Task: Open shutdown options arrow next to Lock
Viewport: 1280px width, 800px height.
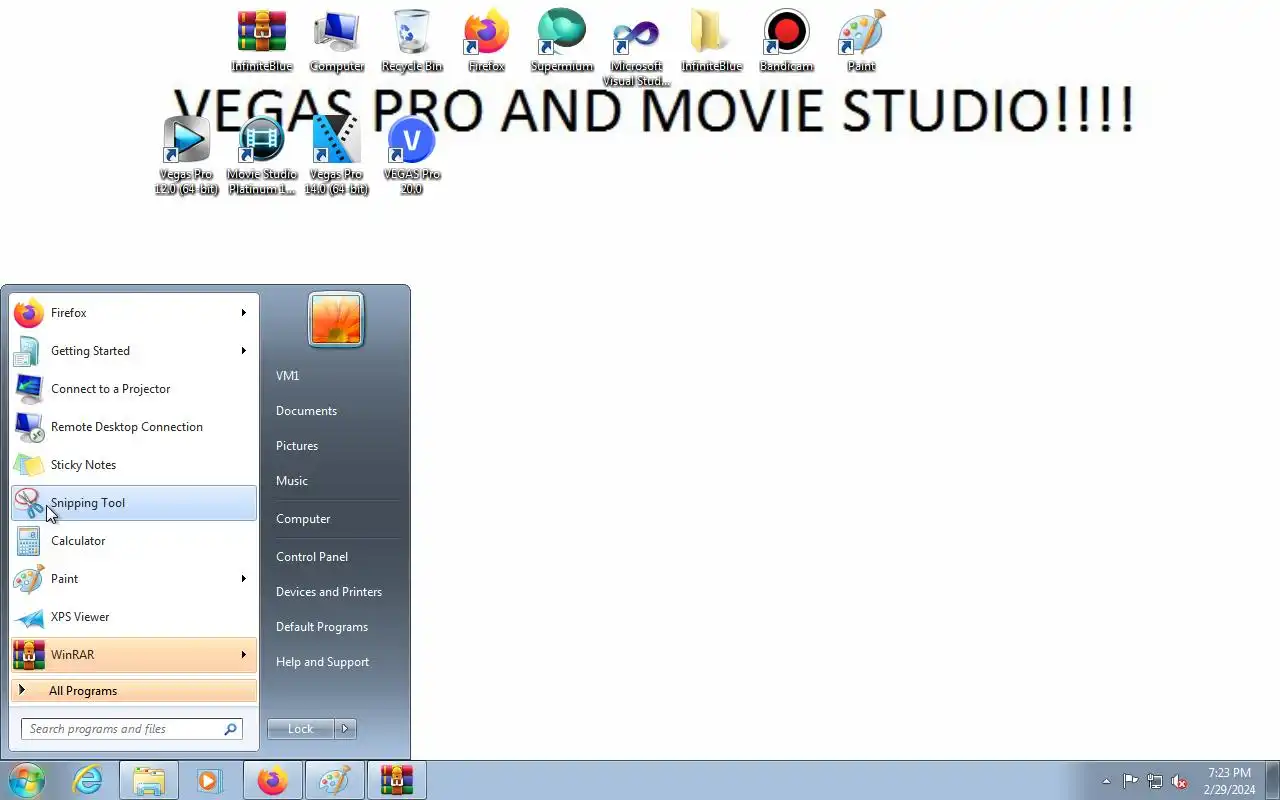Action: click(x=345, y=729)
